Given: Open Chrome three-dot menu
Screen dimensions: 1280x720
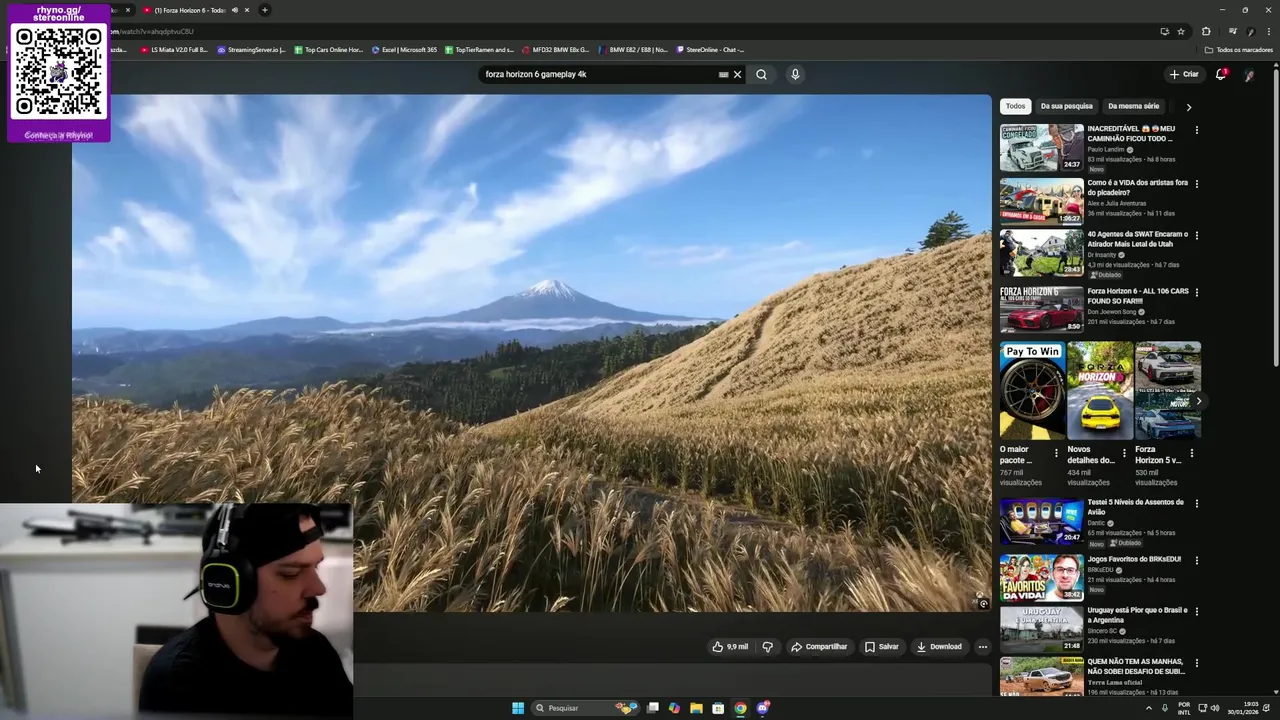Looking at the screenshot, I should pyautogui.click(x=1269, y=31).
